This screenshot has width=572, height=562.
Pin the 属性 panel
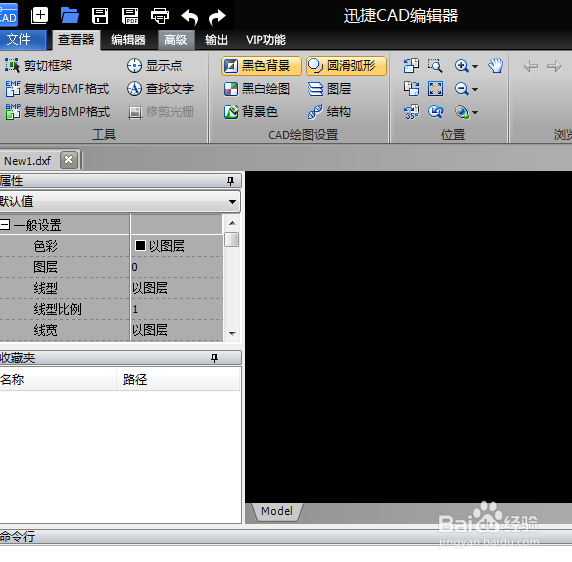click(230, 181)
